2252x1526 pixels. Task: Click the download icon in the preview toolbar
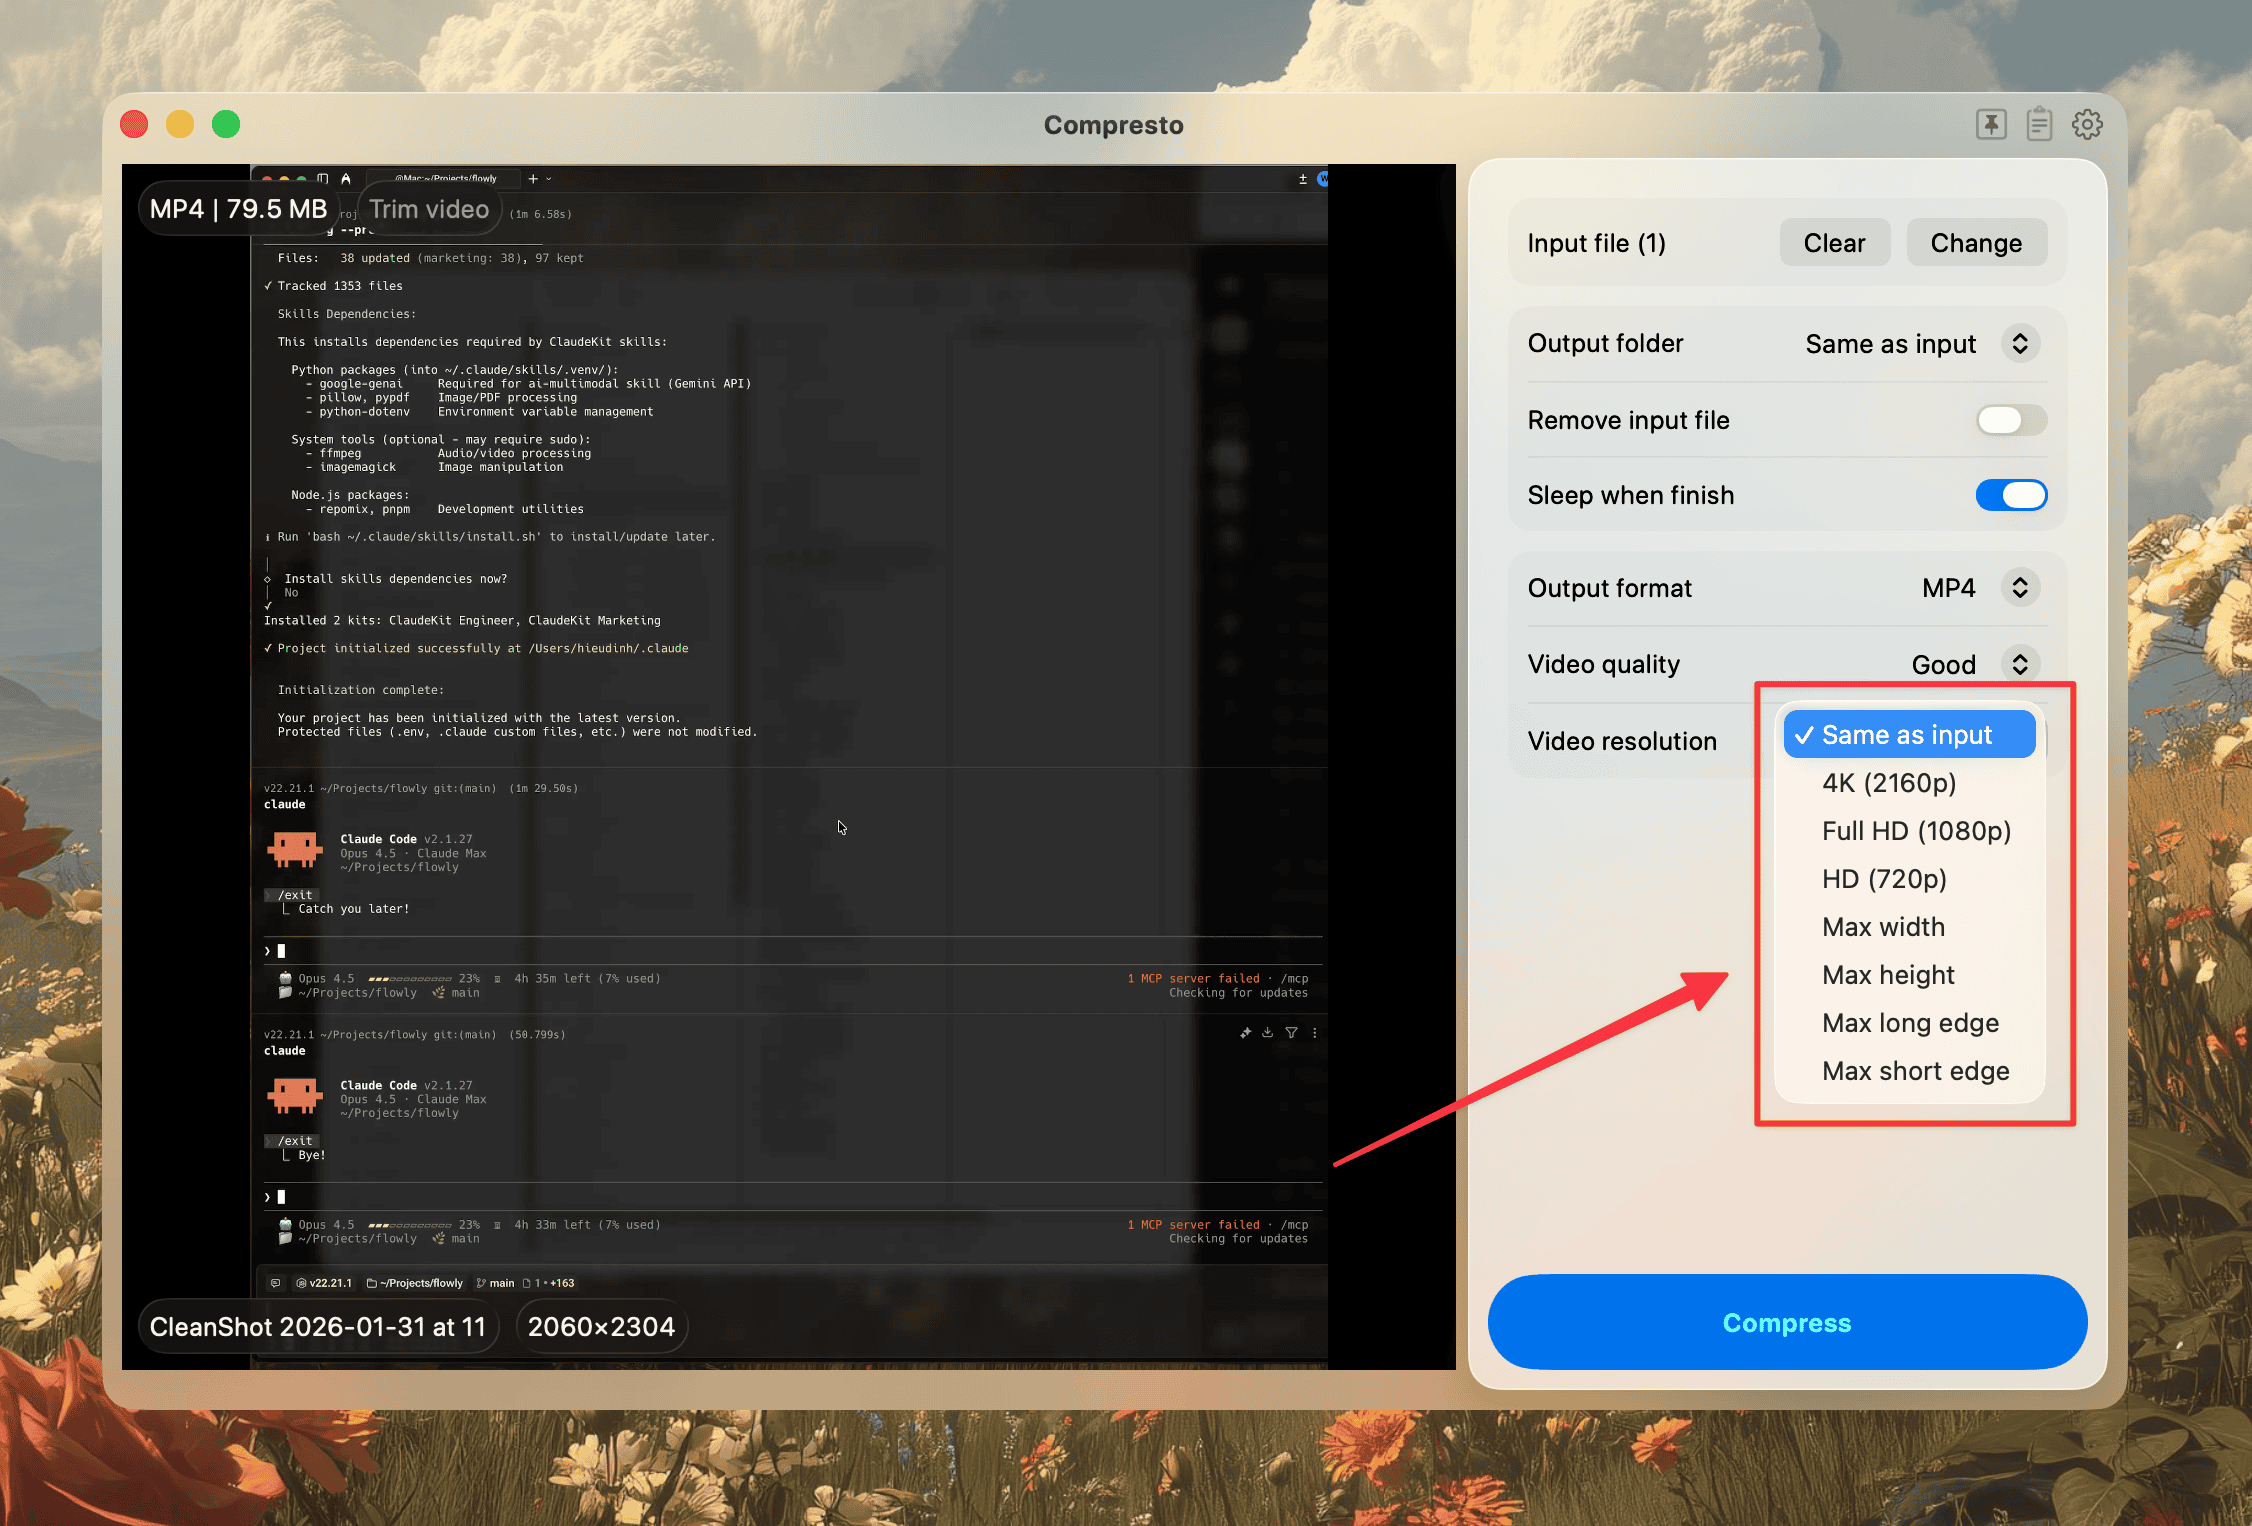click(x=1267, y=1032)
